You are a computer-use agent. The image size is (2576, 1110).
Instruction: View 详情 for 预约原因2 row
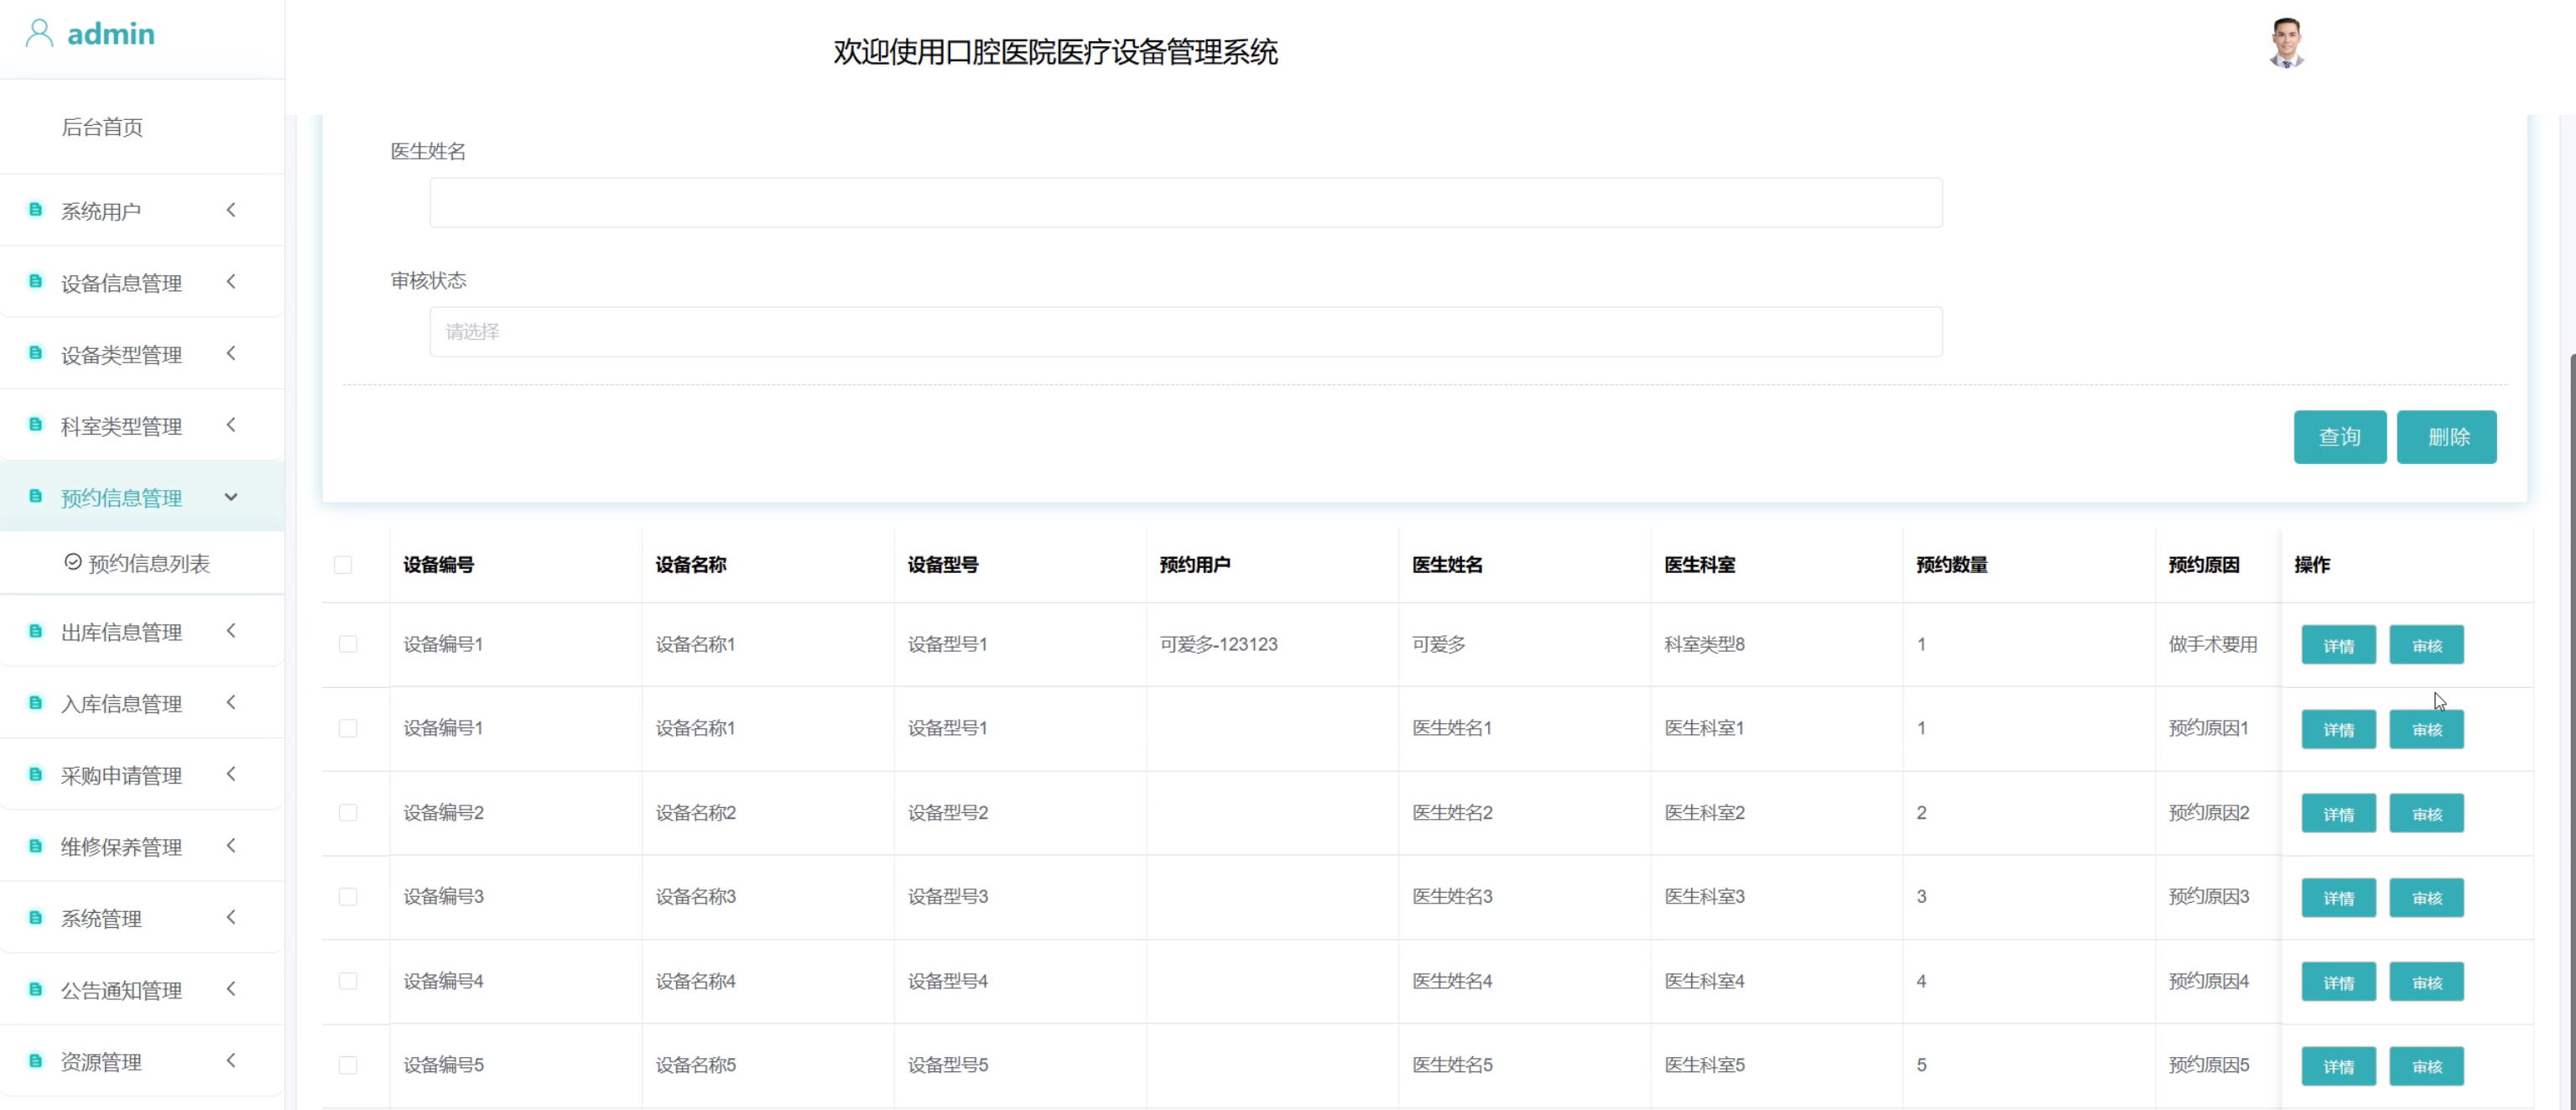pos(2339,813)
